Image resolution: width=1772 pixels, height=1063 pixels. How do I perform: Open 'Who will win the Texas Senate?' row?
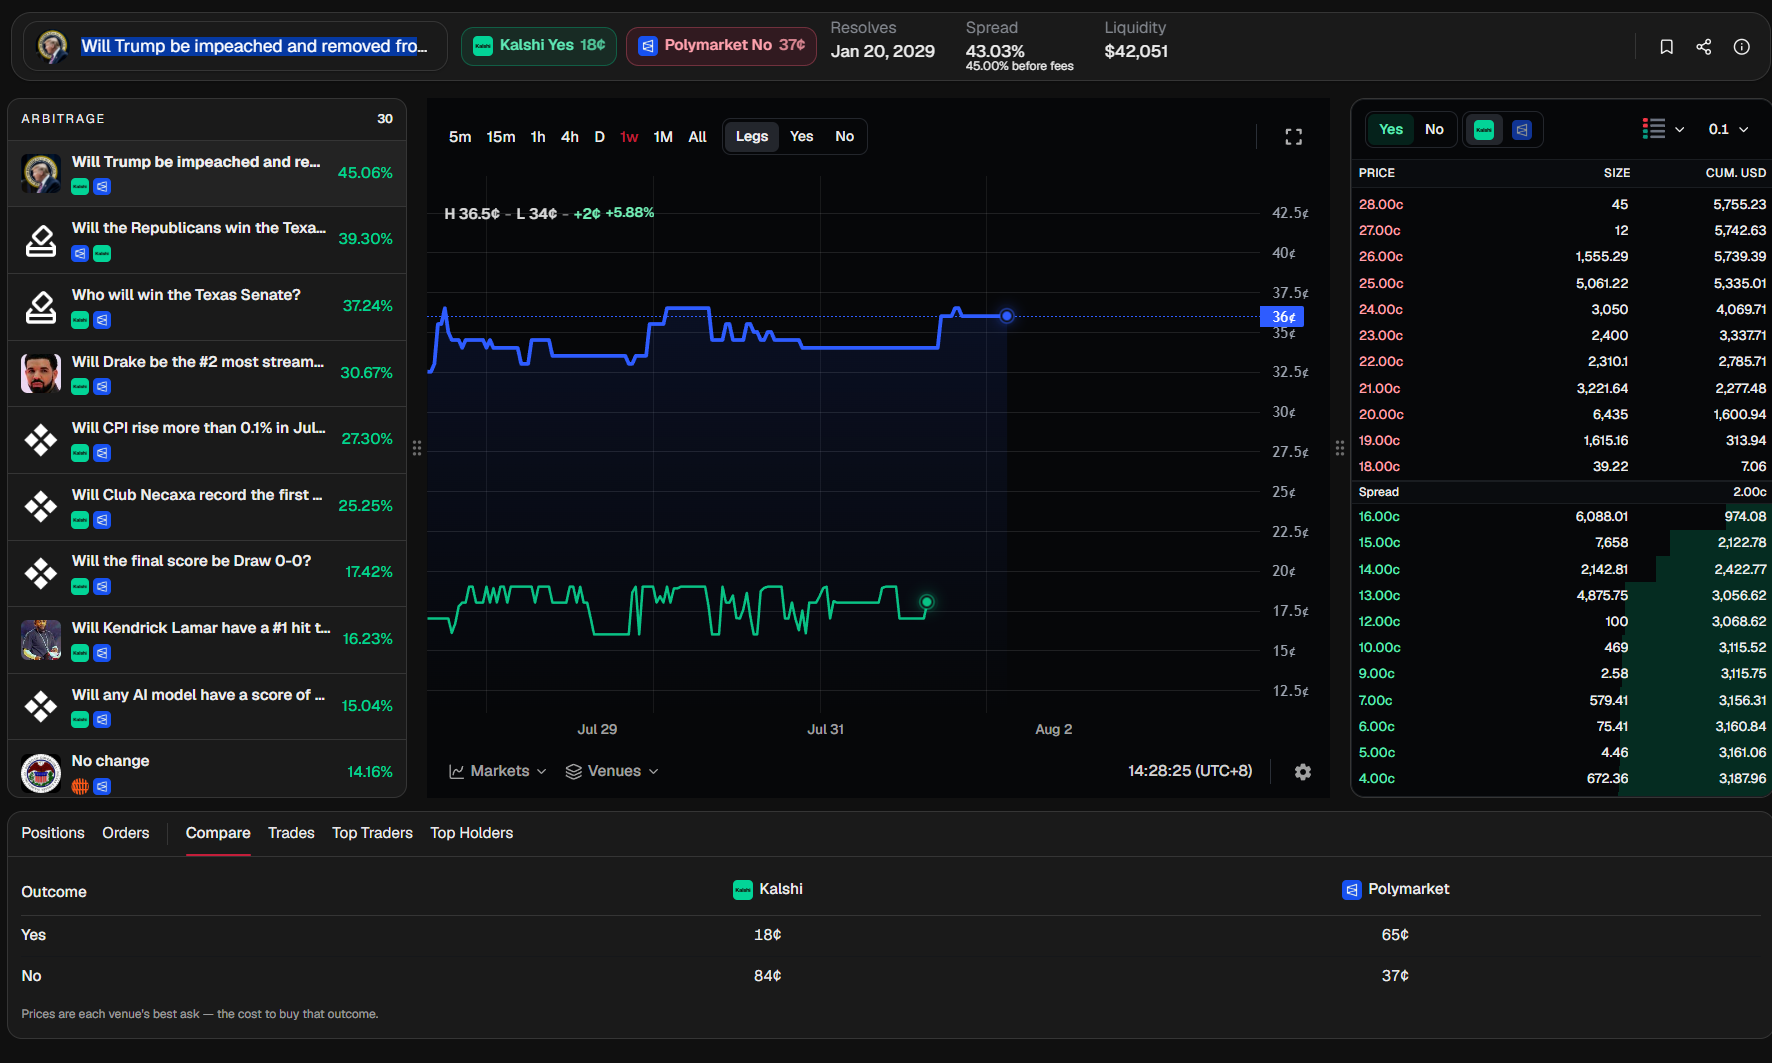[207, 307]
